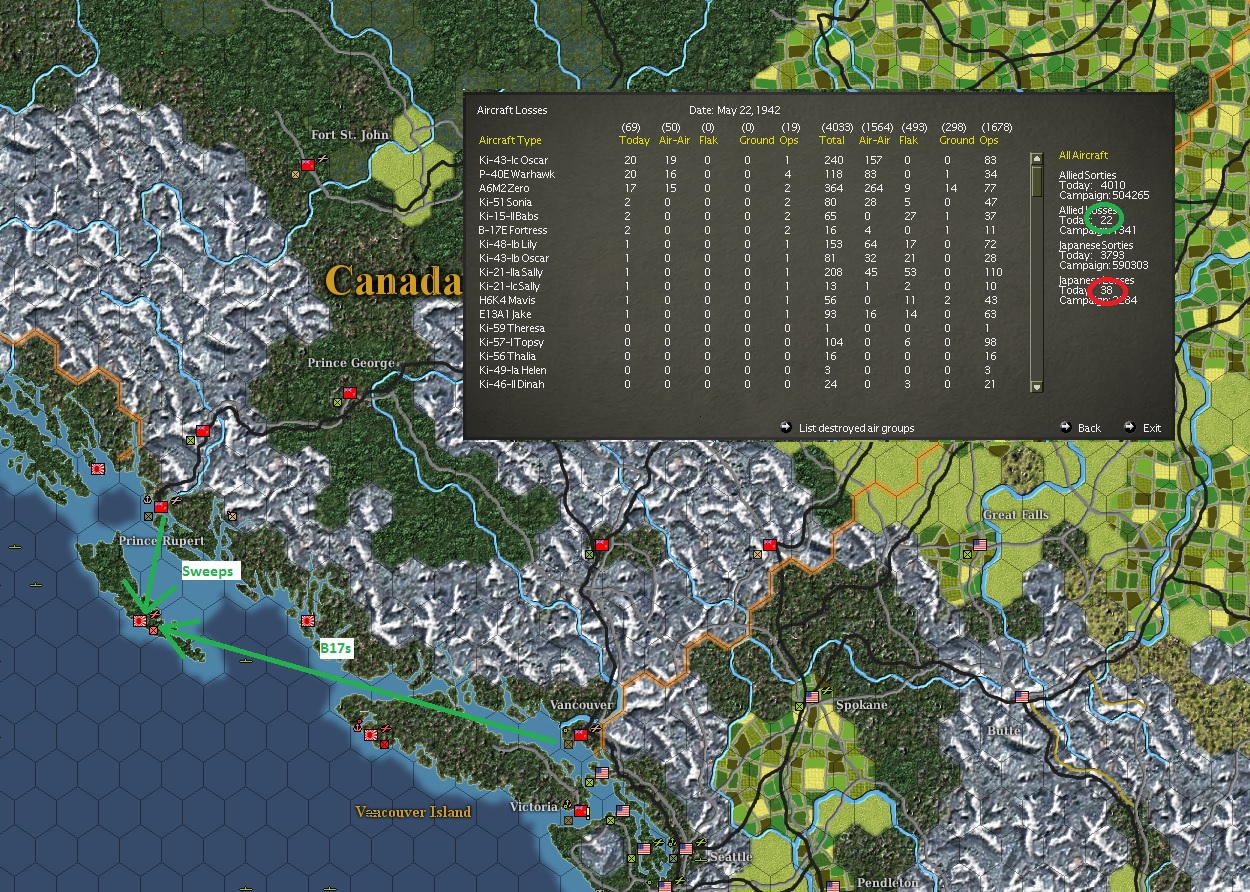Click the scroll down arrow of aircraft list
This screenshot has height=892, width=1250.
point(1036,386)
